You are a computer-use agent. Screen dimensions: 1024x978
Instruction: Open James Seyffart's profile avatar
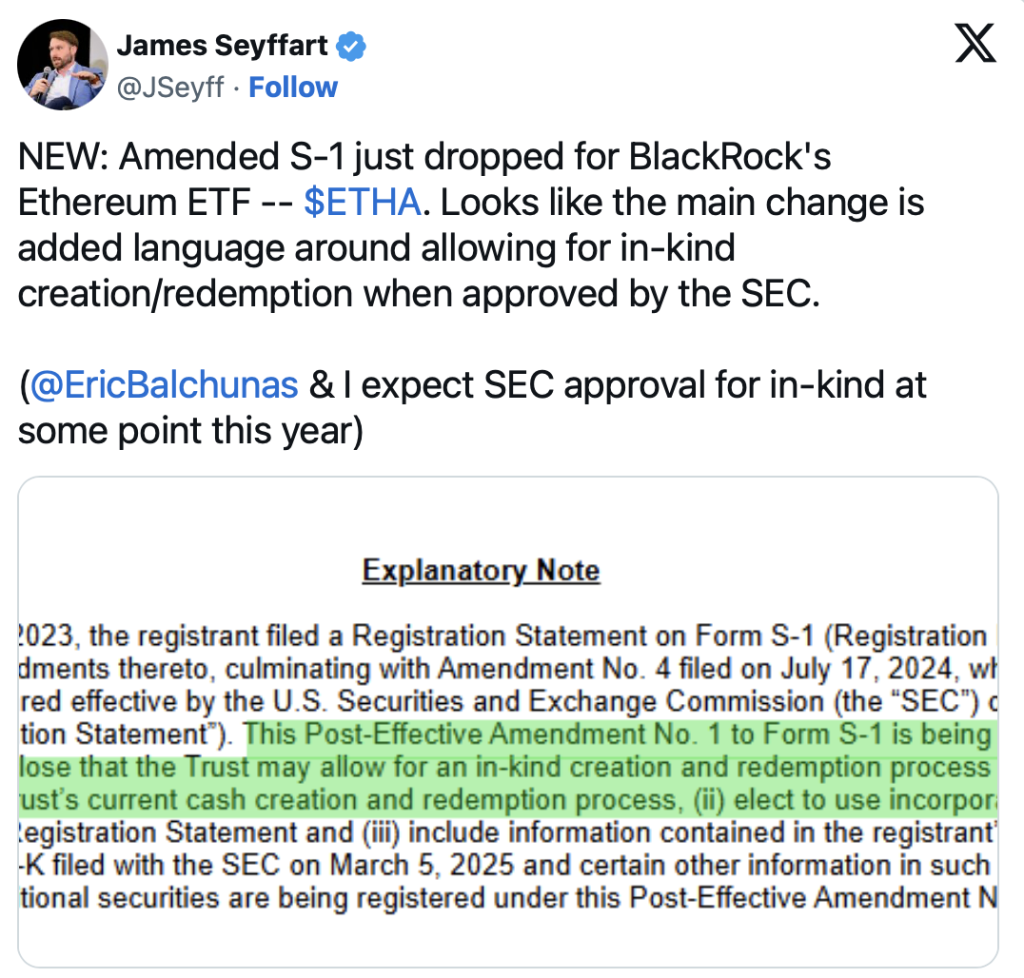pyautogui.click(x=63, y=65)
